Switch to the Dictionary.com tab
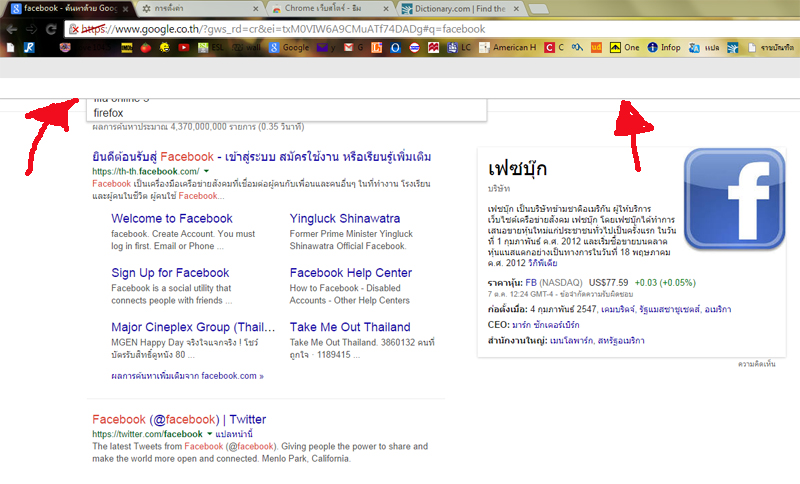The height and width of the screenshot is (484, 800). (x=461, y=8)
